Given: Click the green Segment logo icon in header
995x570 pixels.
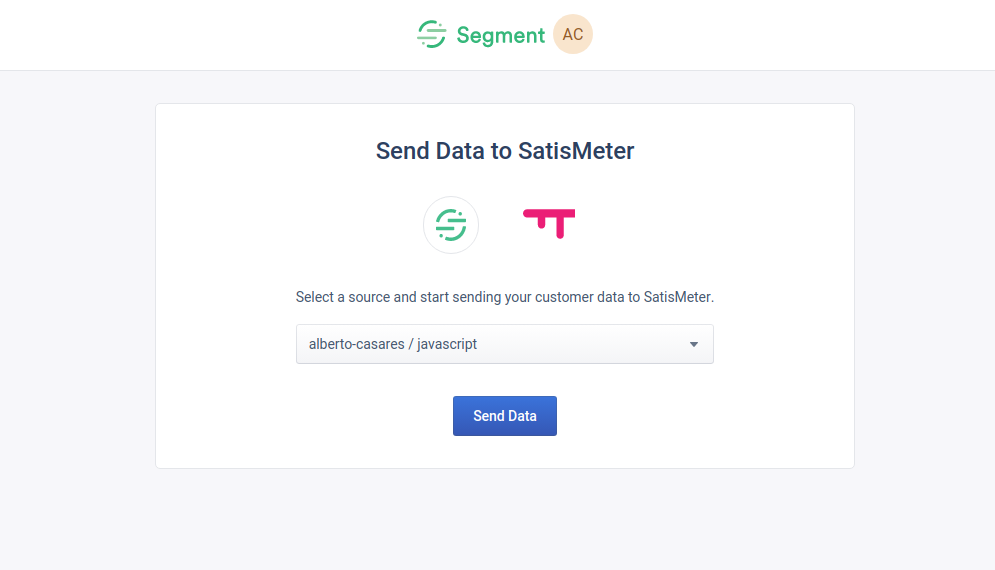Looking at the screenshot, I should [x=432, y=34].
